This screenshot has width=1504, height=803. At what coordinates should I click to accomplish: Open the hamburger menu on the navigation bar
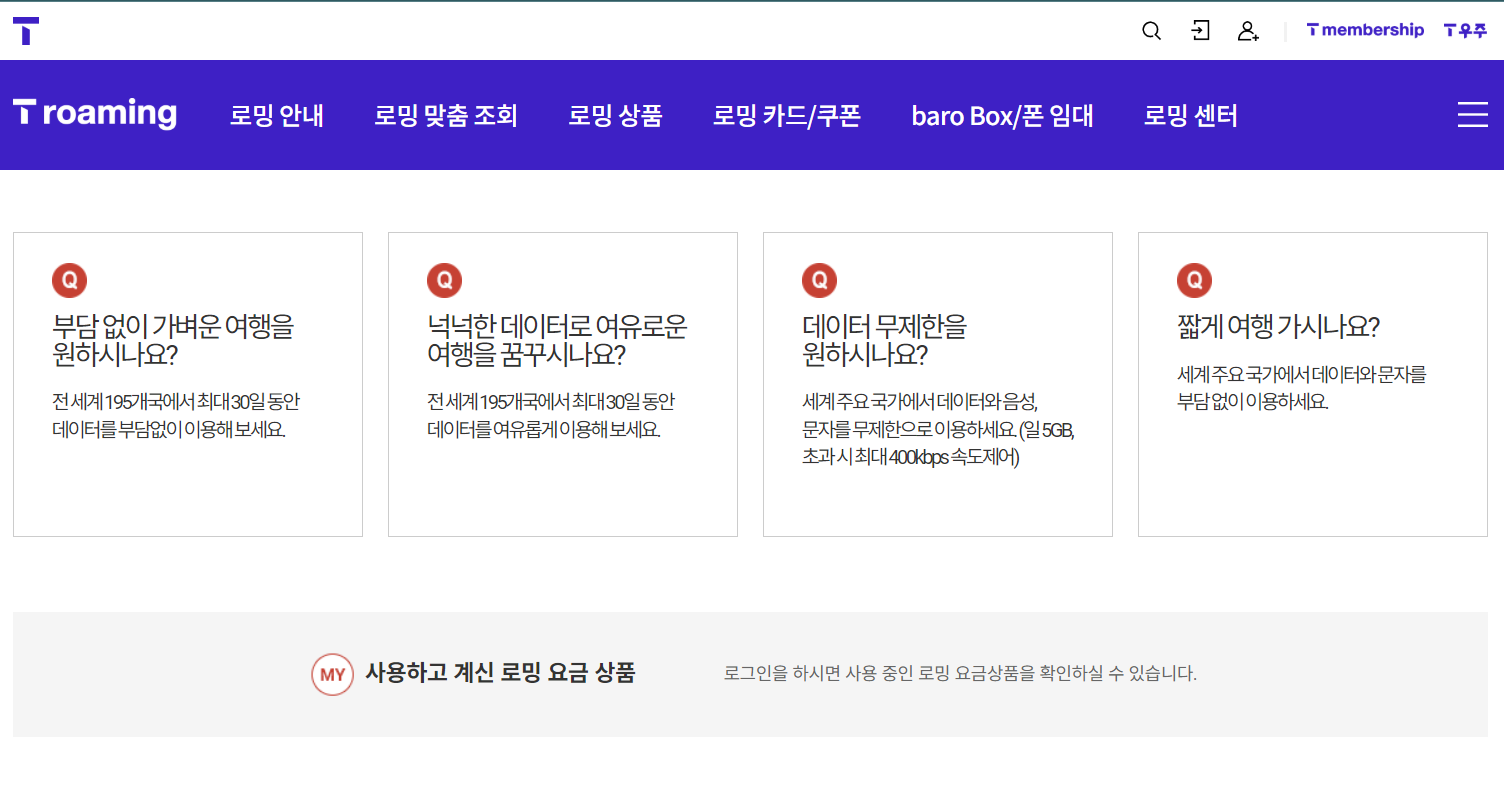coord(1472,115)
